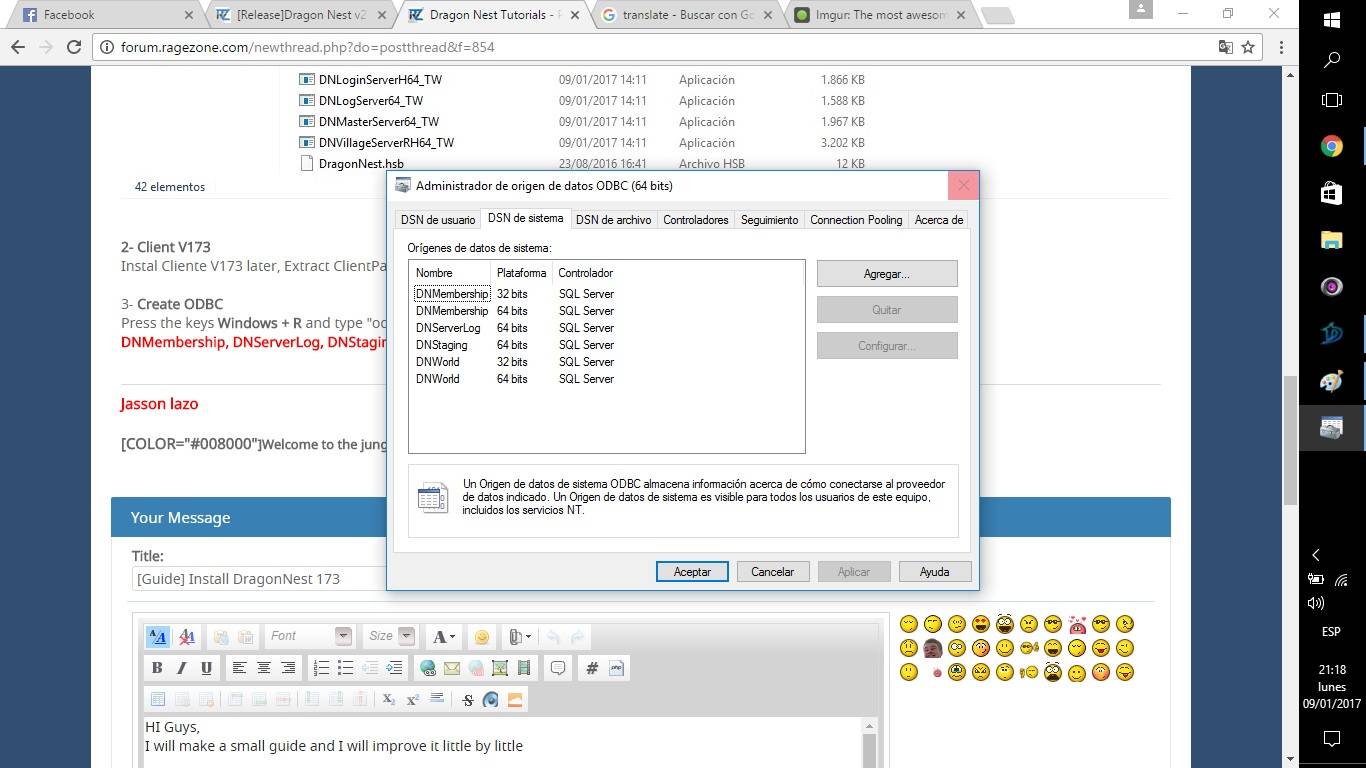Align text left in editor
The width and height of the screenshot is (1366, 768).
239,668
